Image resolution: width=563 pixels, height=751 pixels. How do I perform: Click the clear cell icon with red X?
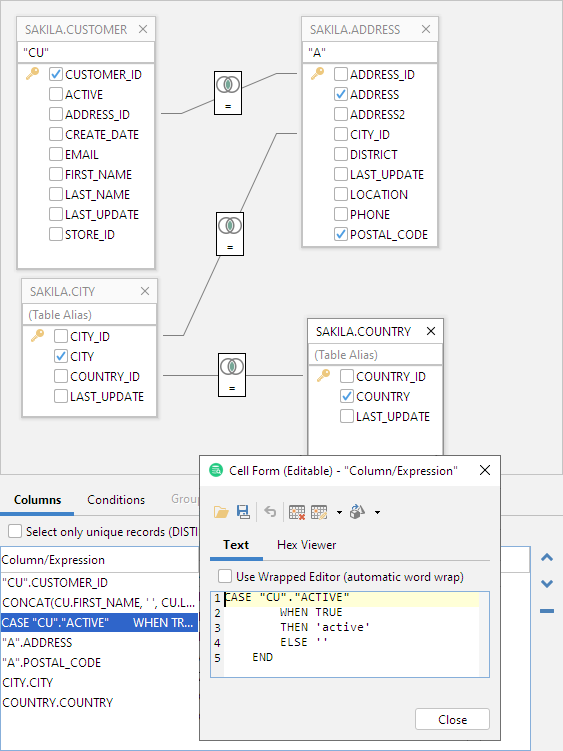coord(297,512)
